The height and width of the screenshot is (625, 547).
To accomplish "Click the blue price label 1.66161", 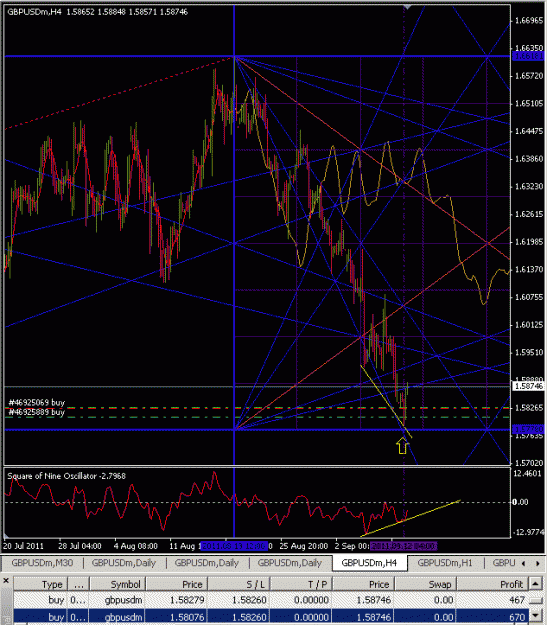I will coord(528,56).
